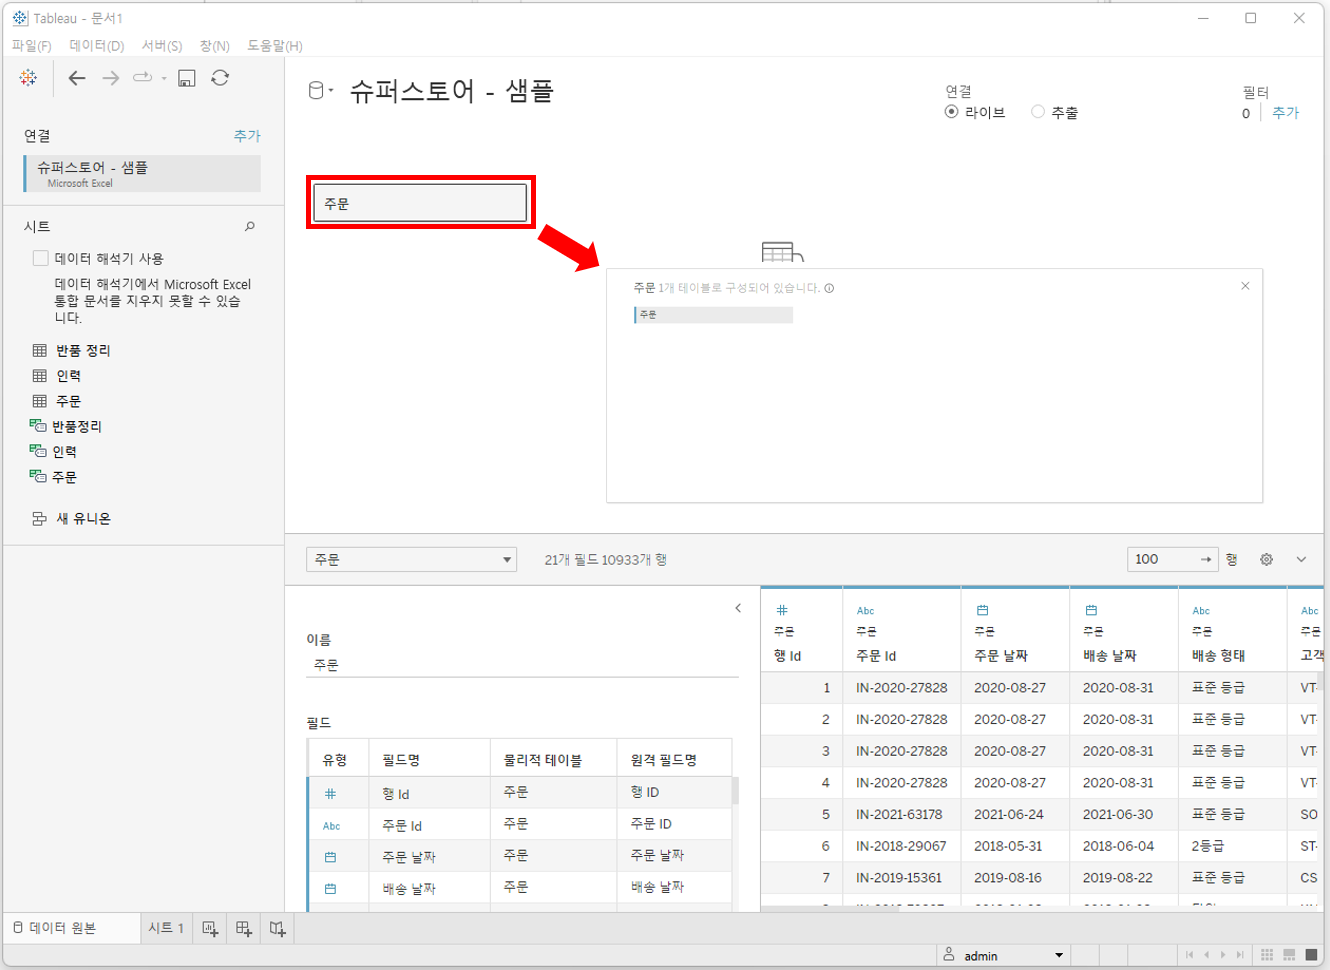Click the new dashboard icon in the bottom bar
The height and width of the screenshot is (970, 1330).
click(244, 929)
